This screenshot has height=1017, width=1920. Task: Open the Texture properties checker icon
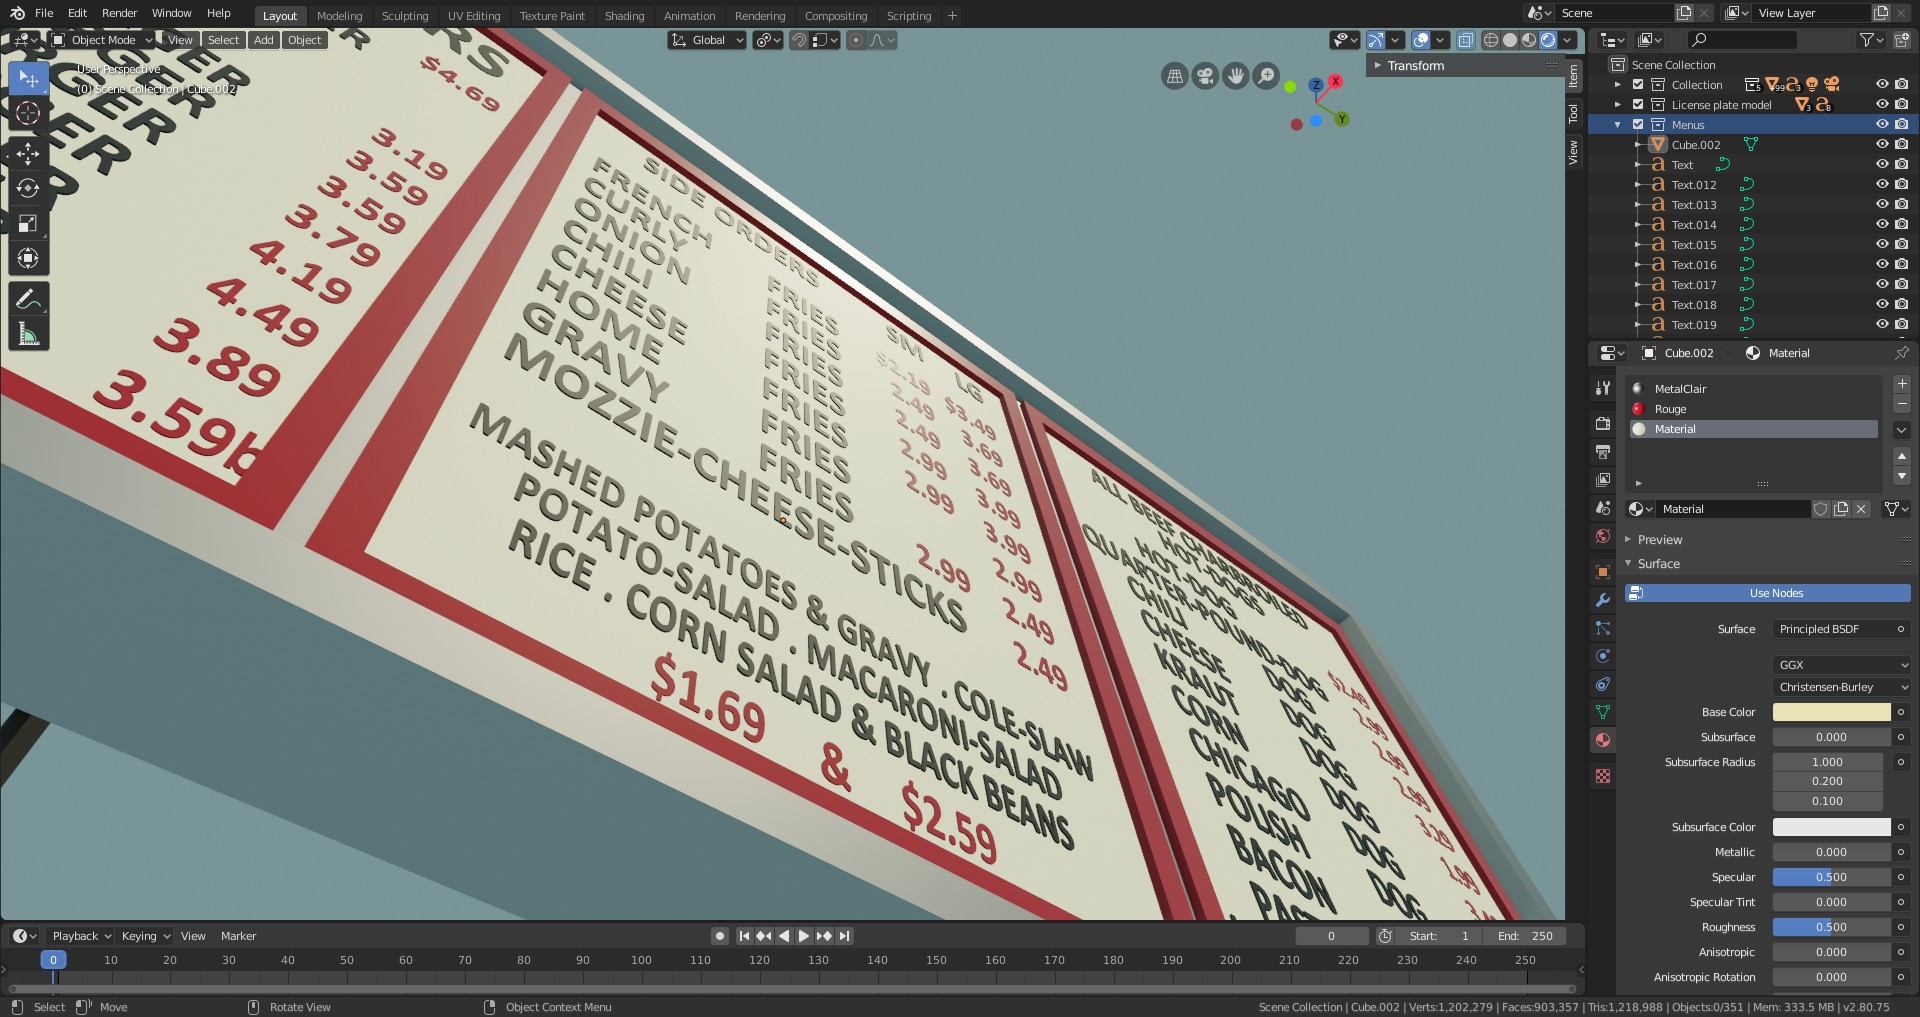[x=1603, y=776]
